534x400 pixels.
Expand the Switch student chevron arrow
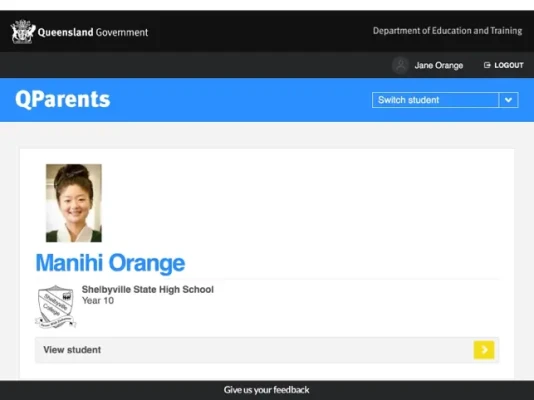tap(508, 100)
